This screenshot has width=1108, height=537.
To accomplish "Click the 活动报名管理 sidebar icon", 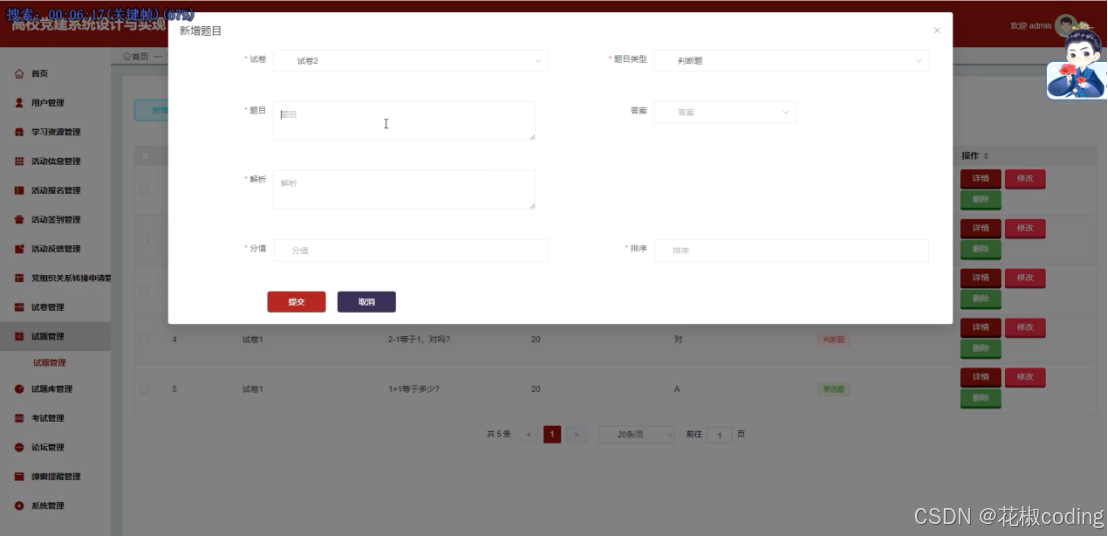I will point(19,191).
